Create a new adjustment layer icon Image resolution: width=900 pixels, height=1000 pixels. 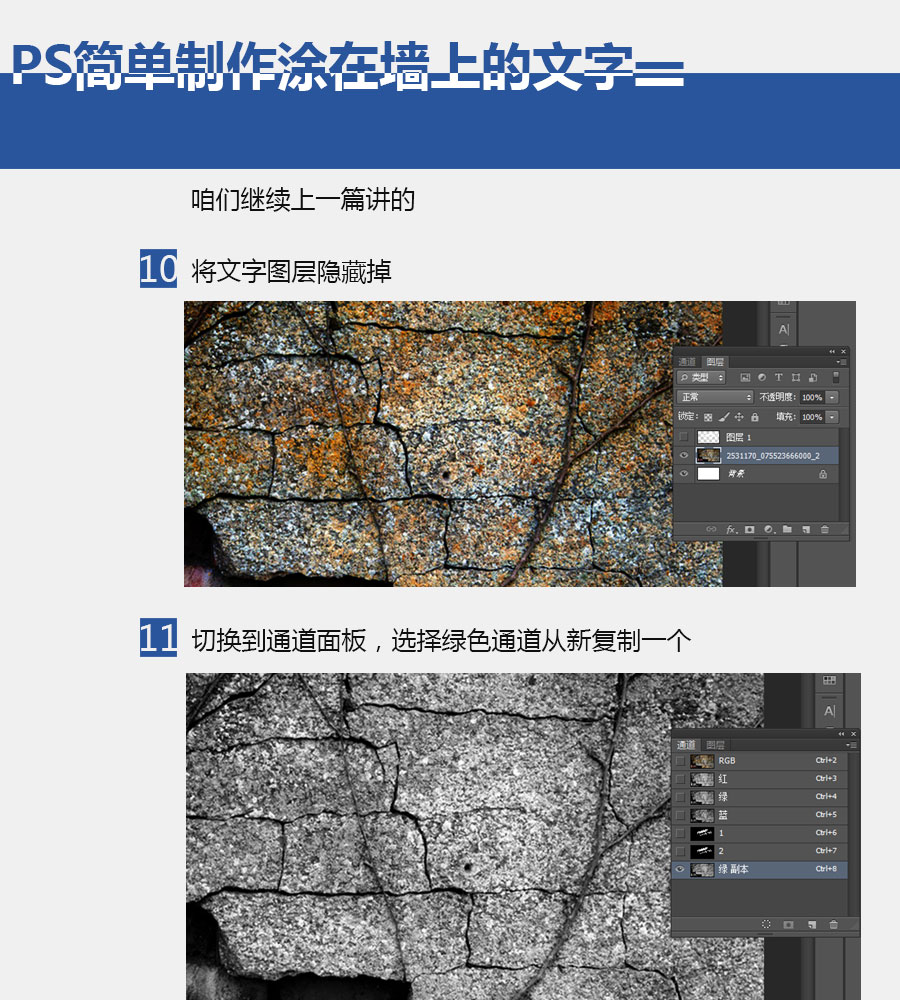click(x=767, y=530)
